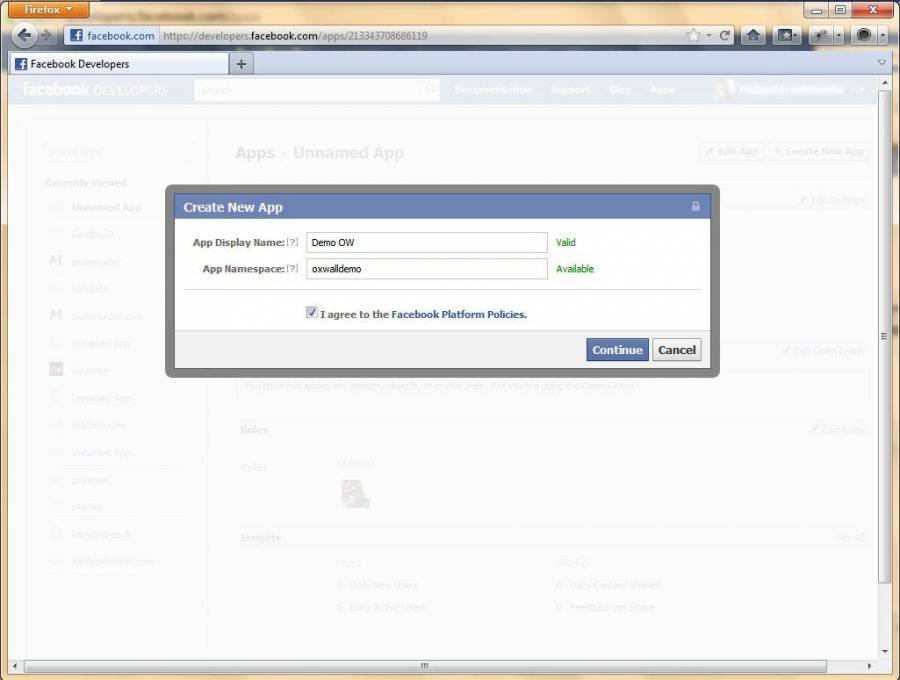Screen dimensions: 900x680
Task: Open the URL history dropdown beside the star
Action: 709,36
